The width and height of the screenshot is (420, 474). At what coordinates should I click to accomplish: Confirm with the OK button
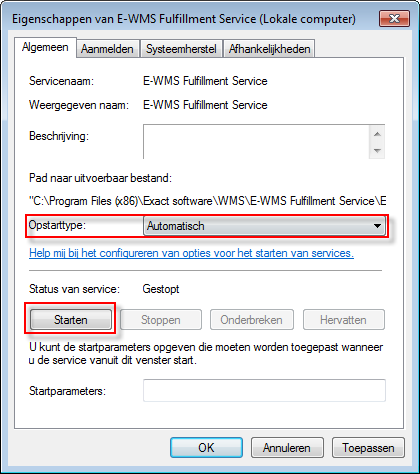coord(206,447)
